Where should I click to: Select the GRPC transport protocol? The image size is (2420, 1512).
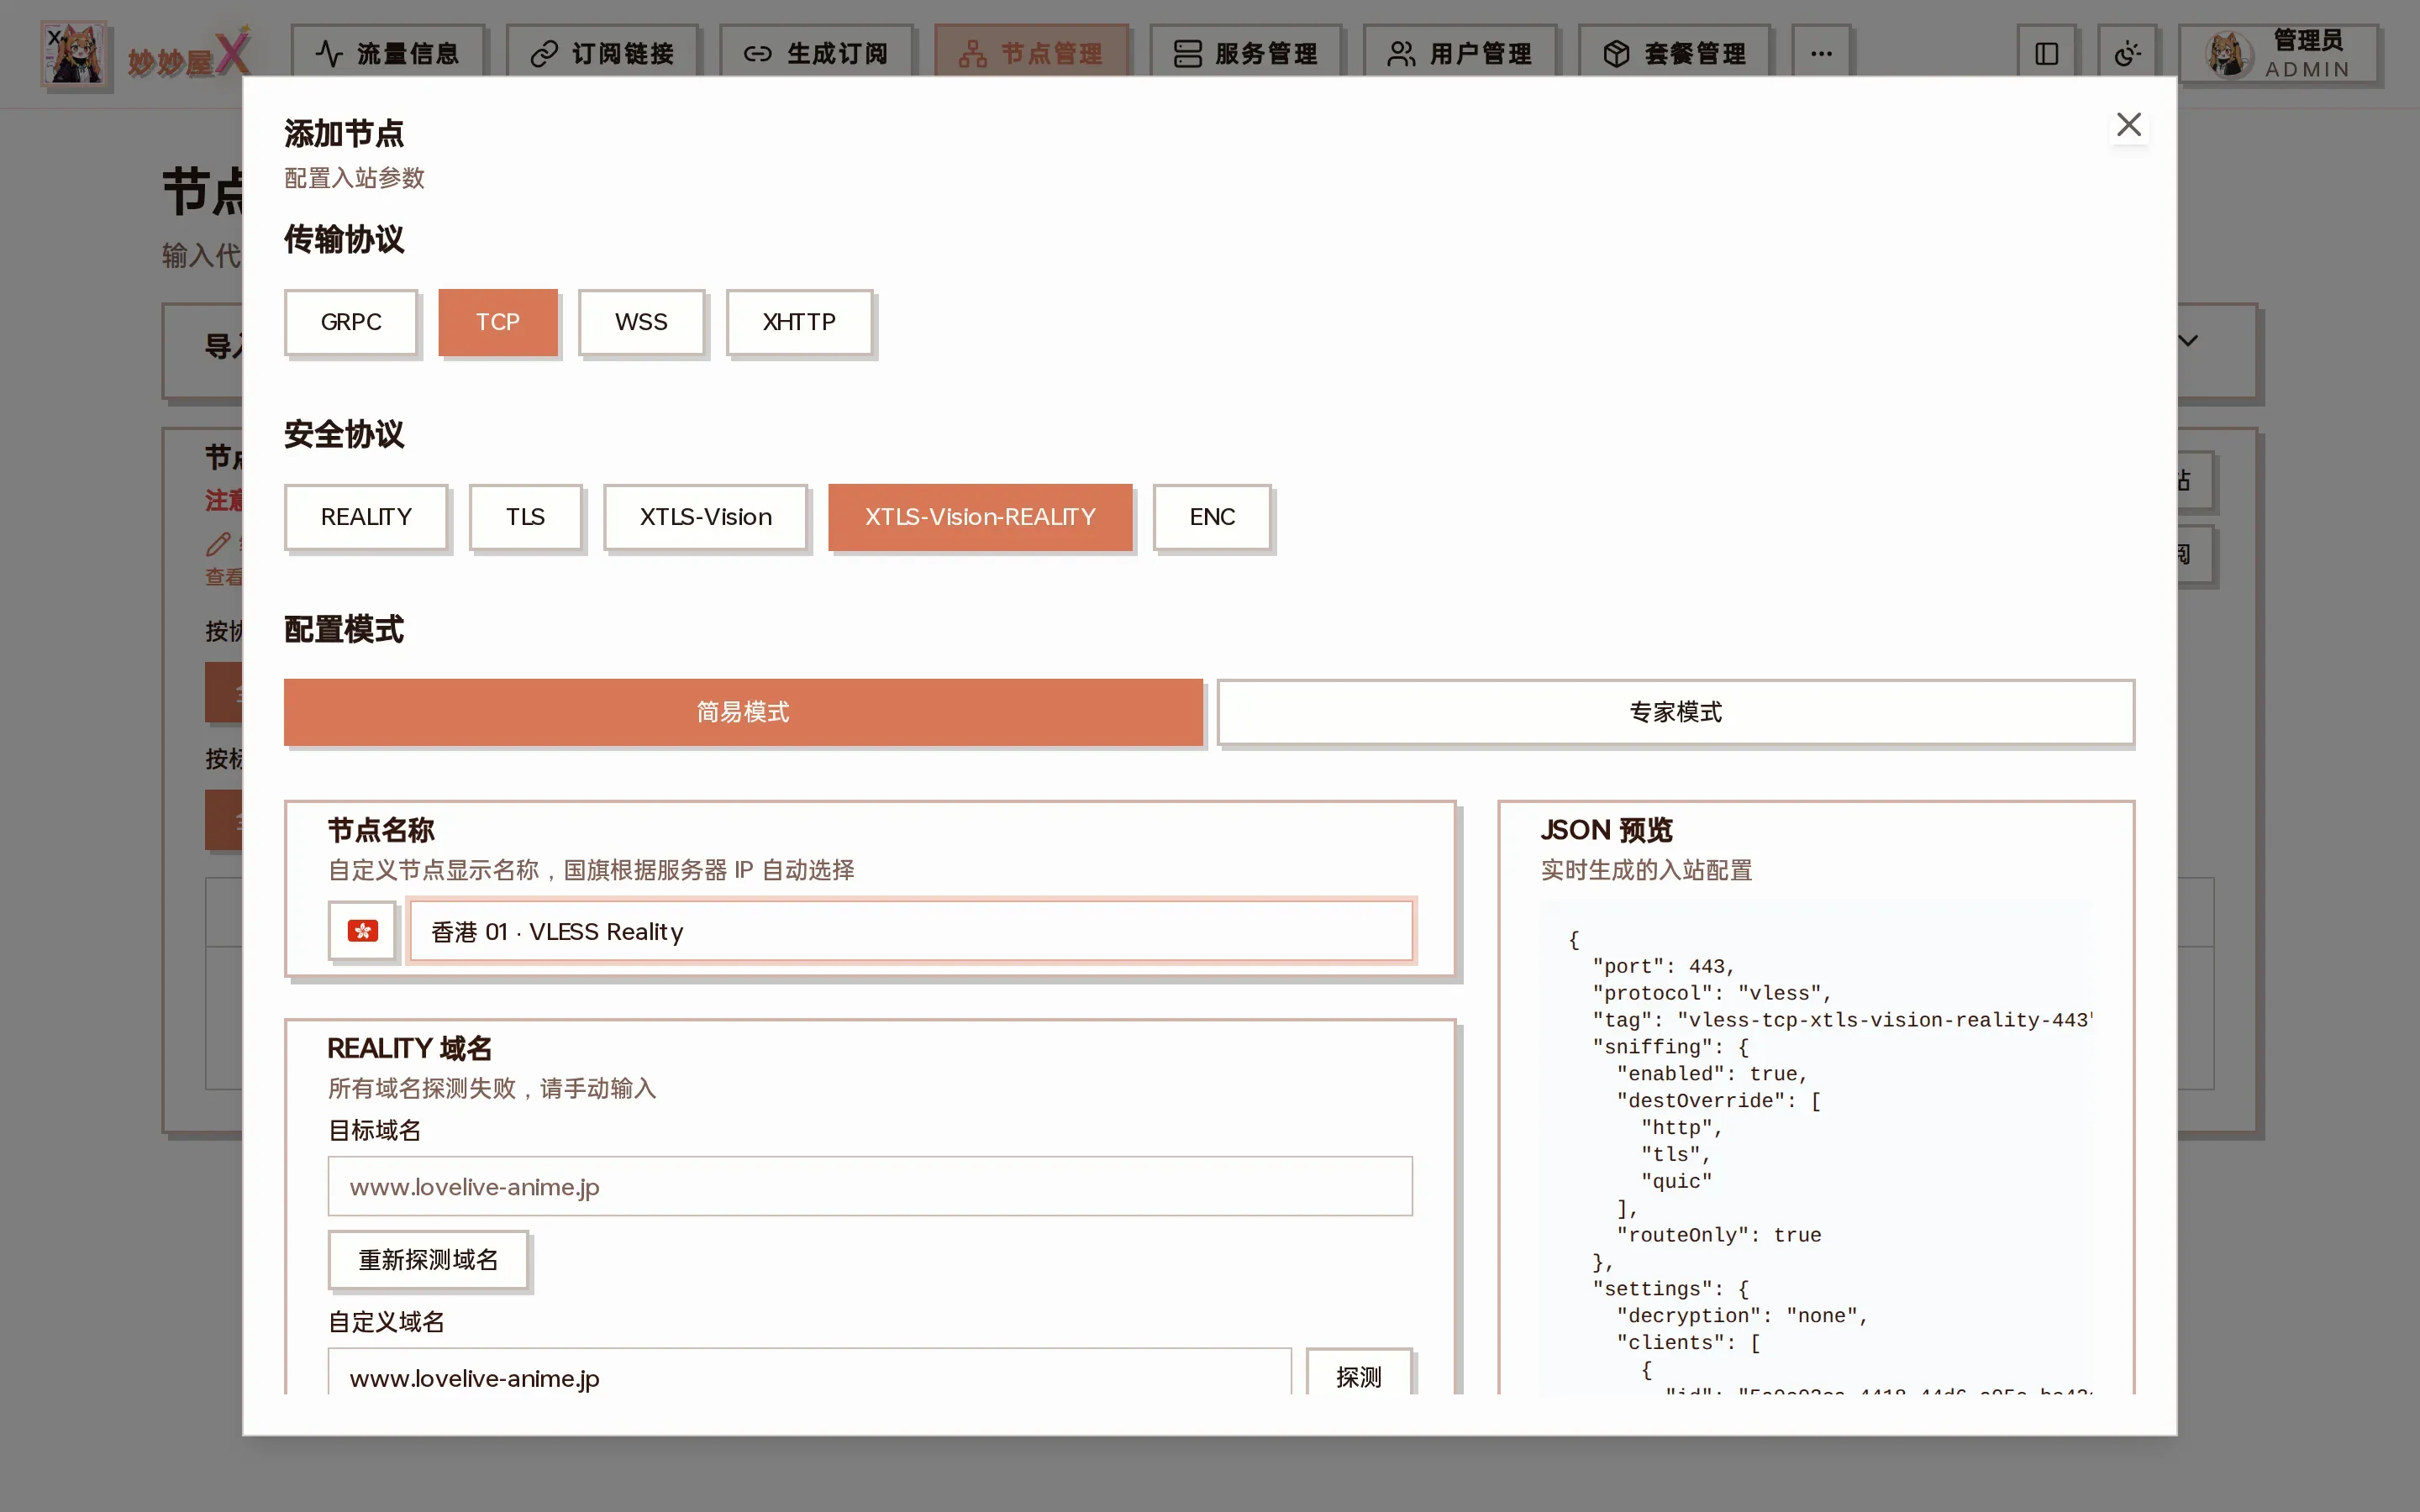351,322
